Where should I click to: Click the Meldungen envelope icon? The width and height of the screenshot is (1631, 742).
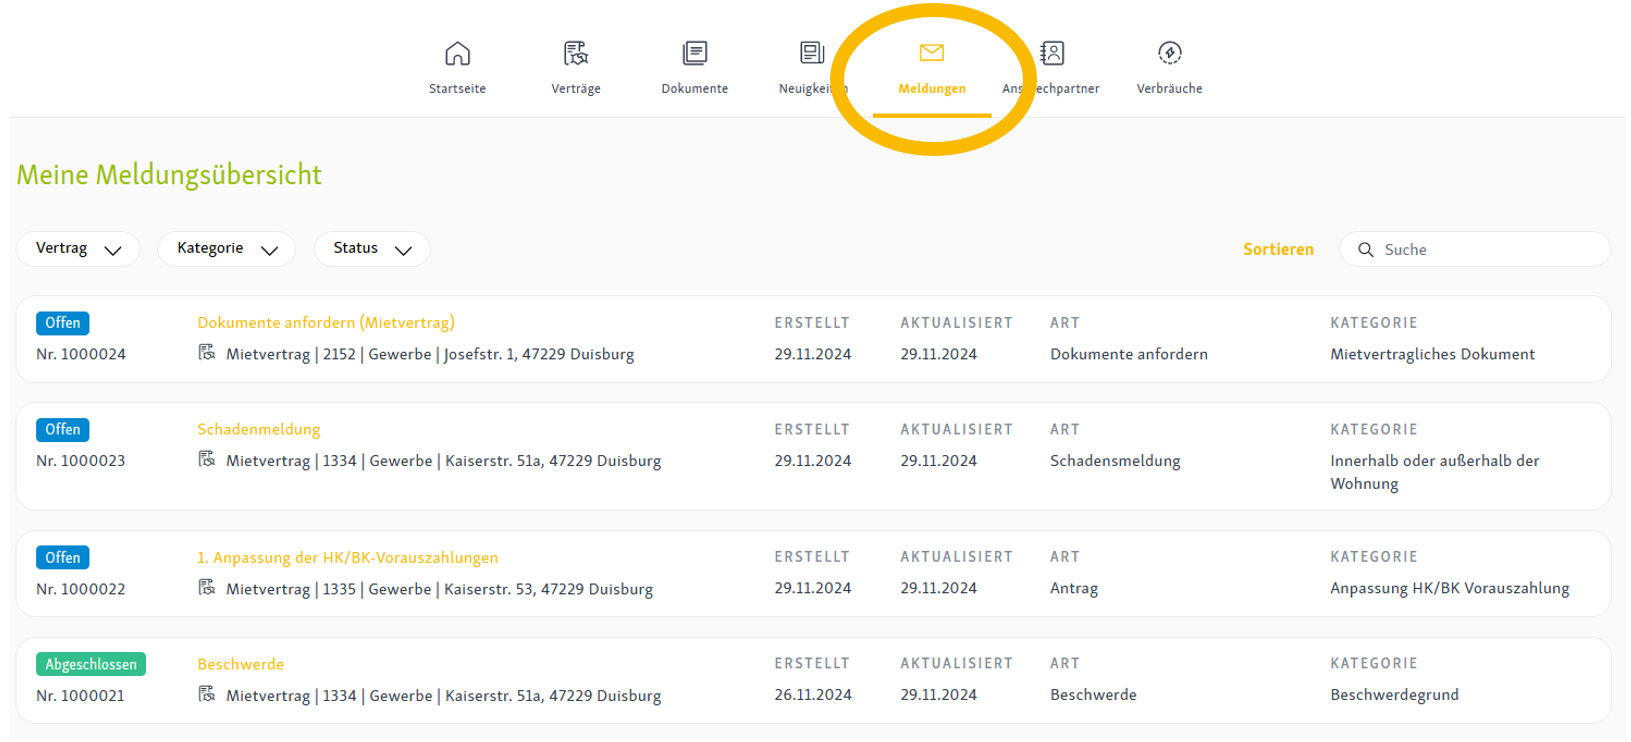click(932, 53)
